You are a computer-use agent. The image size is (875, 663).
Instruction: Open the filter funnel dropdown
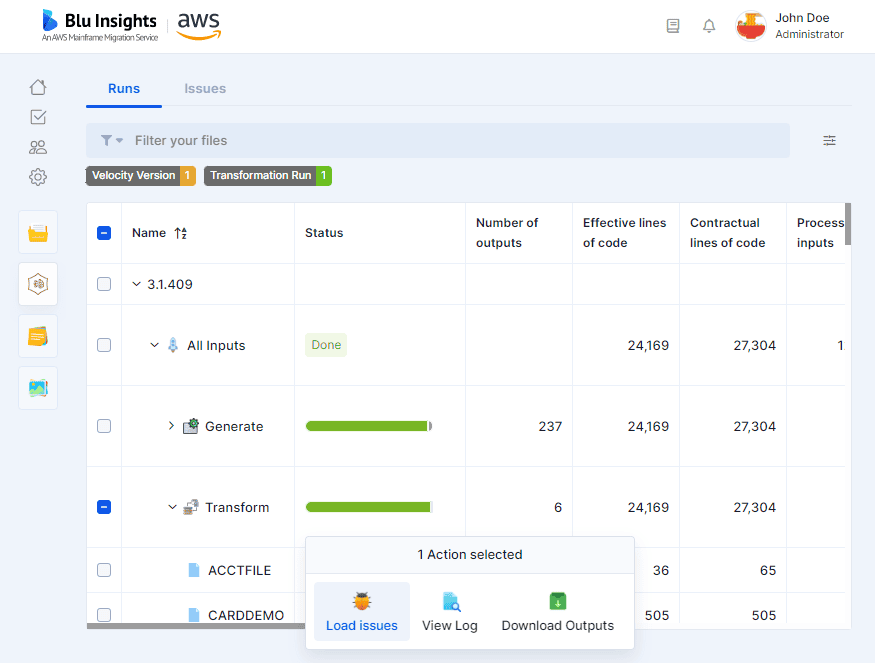click(112, 141)
